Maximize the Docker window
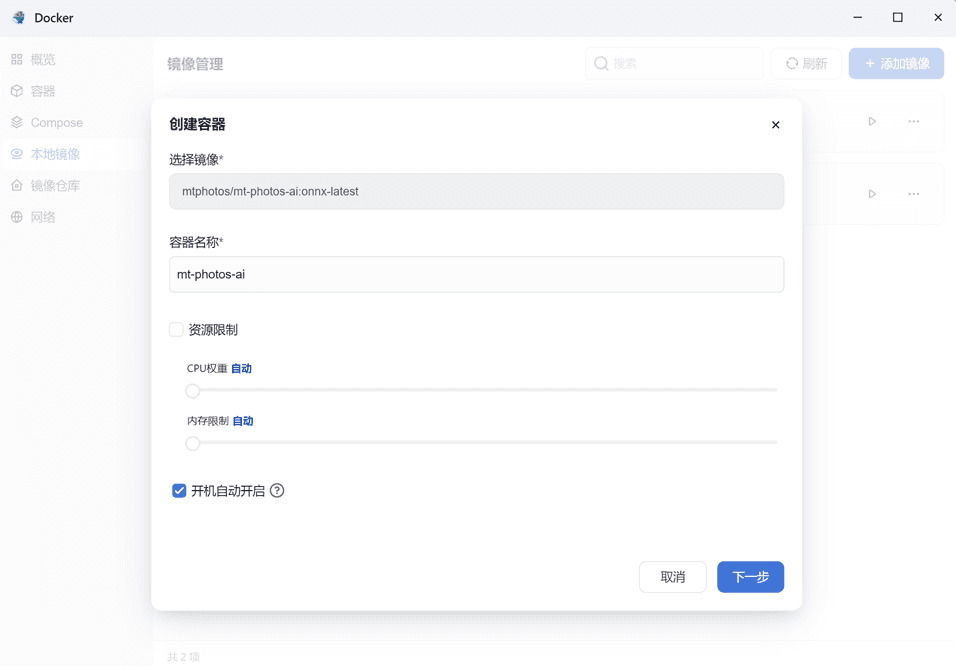 [897, 18]
